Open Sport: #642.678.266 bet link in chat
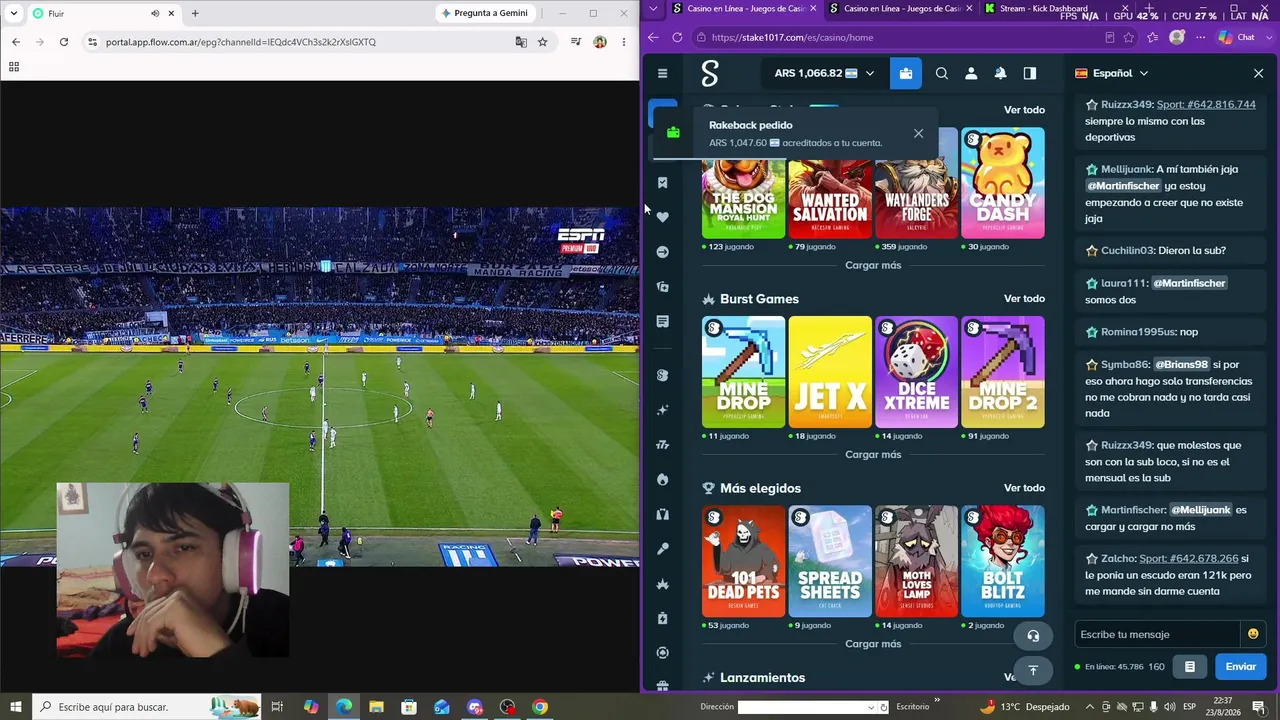The height and width of the screenshot is (720, 1280). pos(1189,558)
